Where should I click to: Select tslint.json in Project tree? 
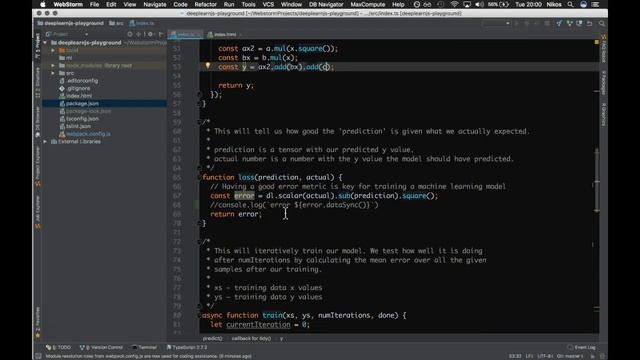[x=75, y=126]
